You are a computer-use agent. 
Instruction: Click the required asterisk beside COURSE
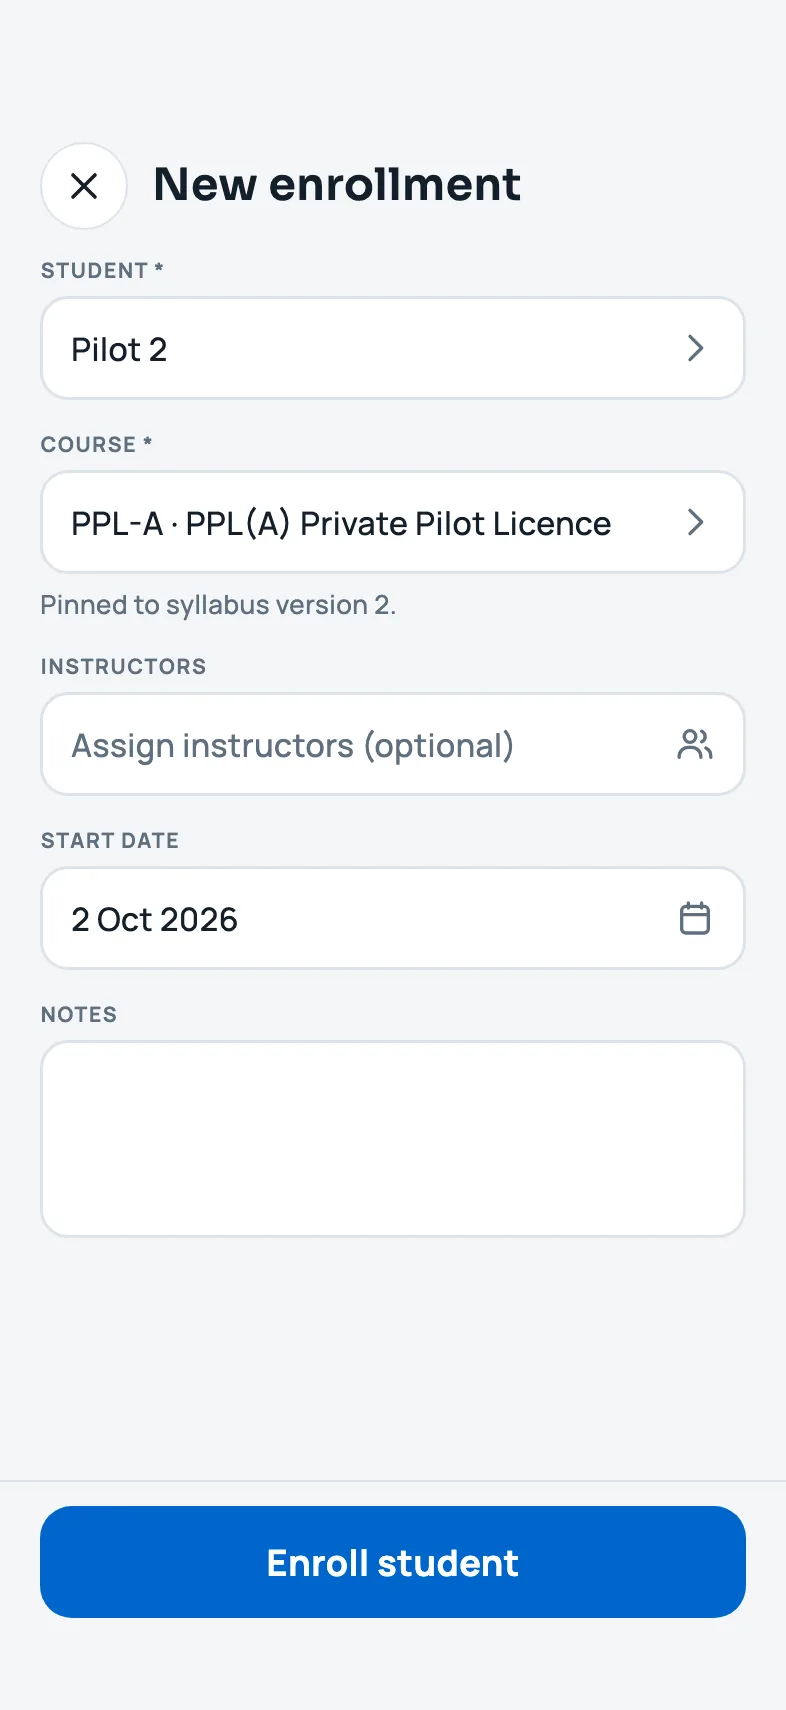pos(147,442)
